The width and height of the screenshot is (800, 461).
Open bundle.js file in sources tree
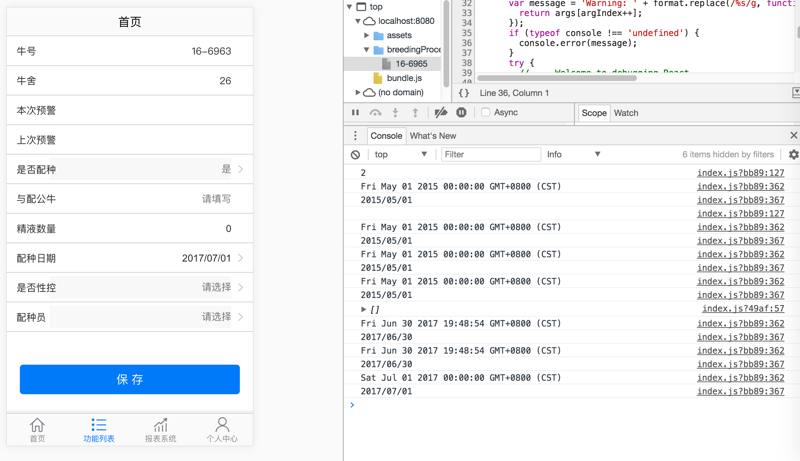404,78
